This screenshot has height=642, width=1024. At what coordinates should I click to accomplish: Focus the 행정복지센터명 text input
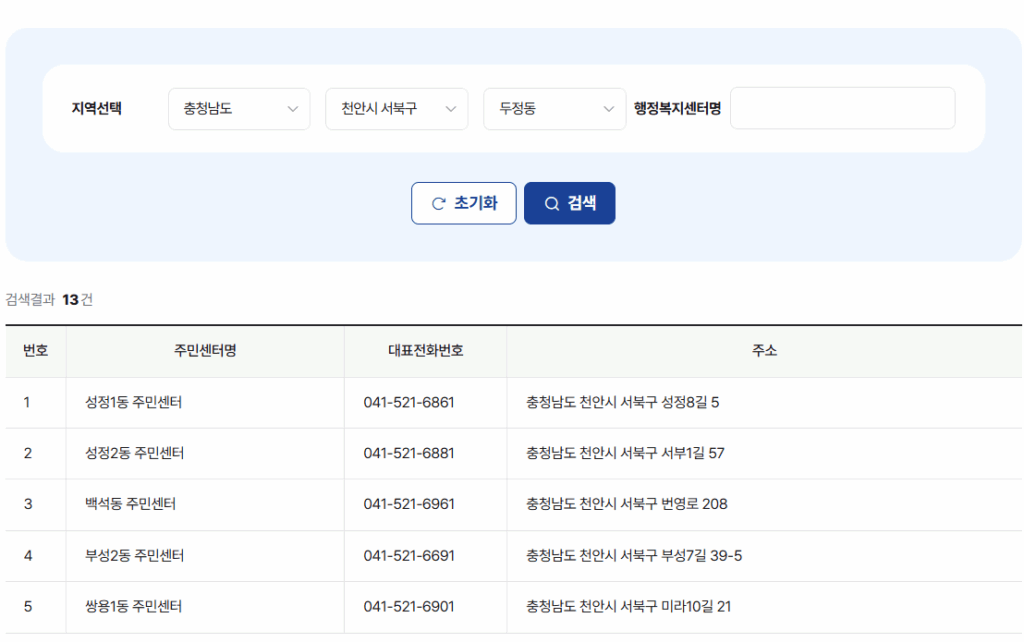pos(842,108)
